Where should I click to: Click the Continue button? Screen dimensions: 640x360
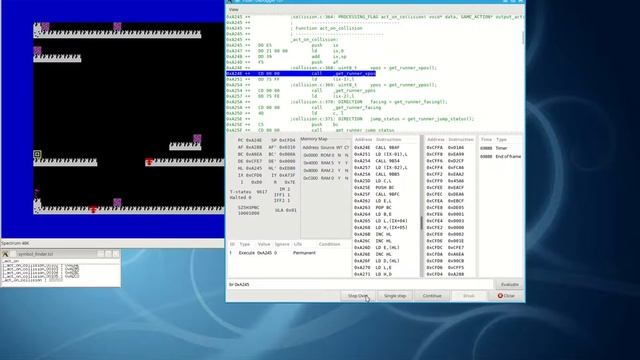pos(432,296)
